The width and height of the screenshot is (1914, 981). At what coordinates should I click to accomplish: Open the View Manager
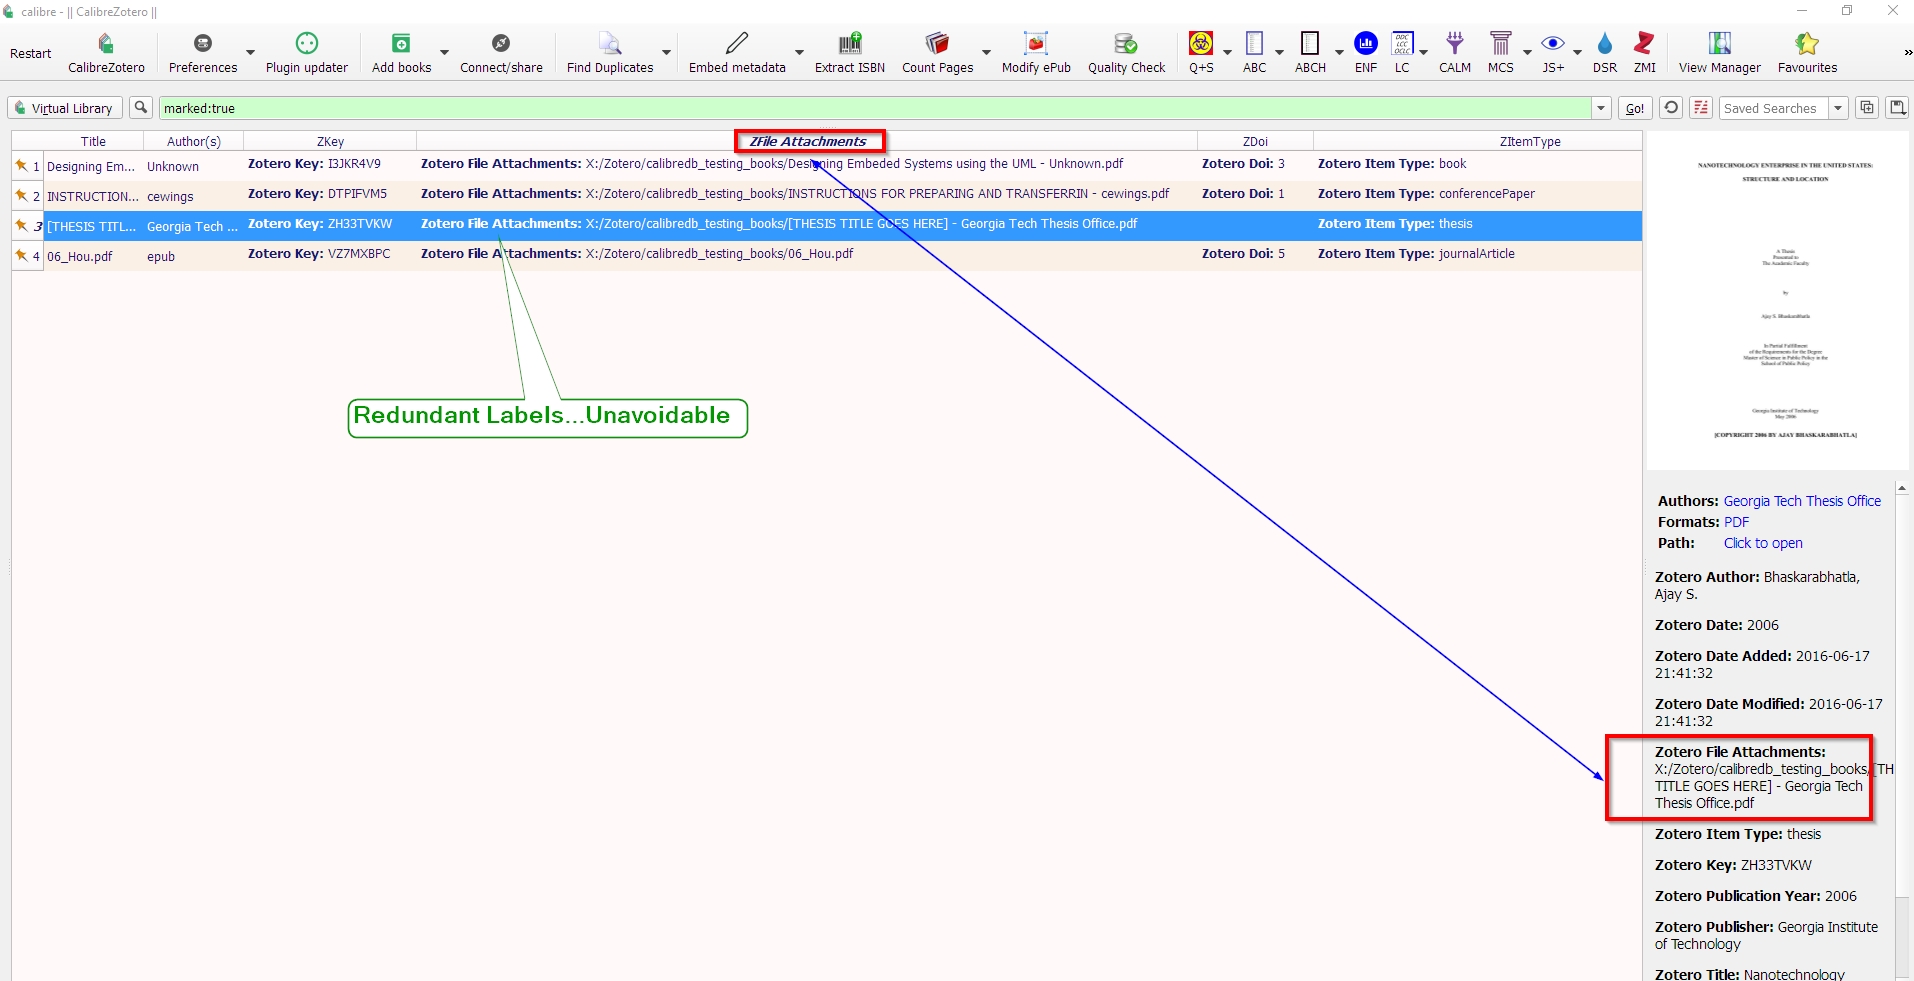[x=1720, y=52]
